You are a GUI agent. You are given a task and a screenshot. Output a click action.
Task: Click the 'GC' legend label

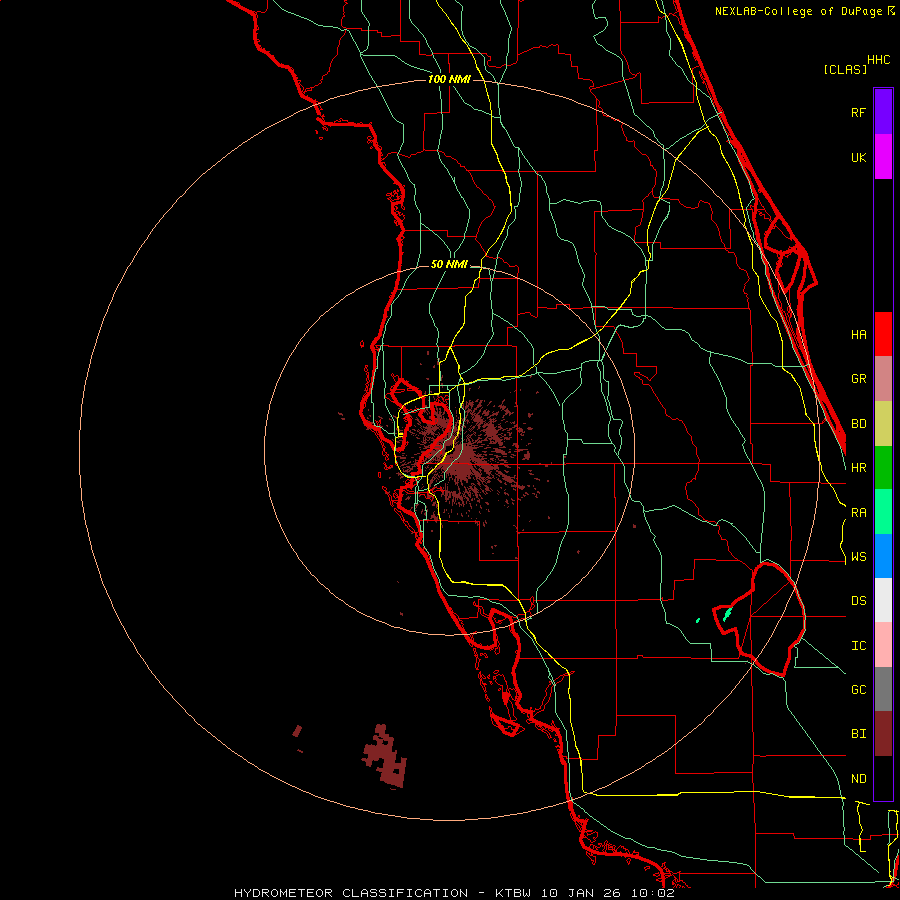pos(858,690)
